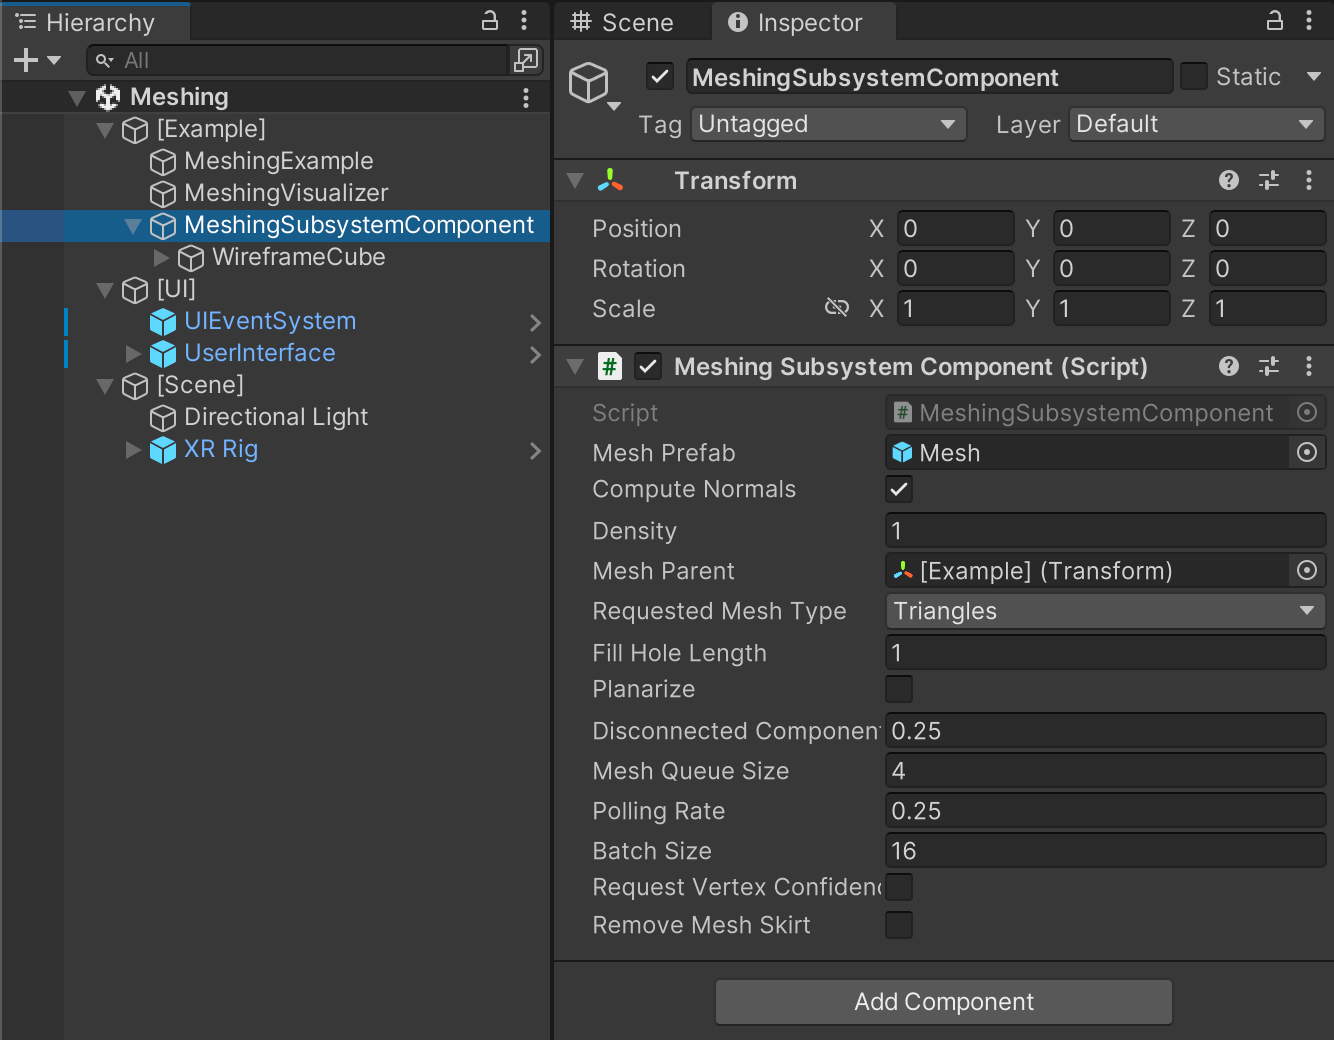This screenshot has width=1334, height=1040.
Task: Click the object picker for Mesh Prefab
Action: point(1306,453)
